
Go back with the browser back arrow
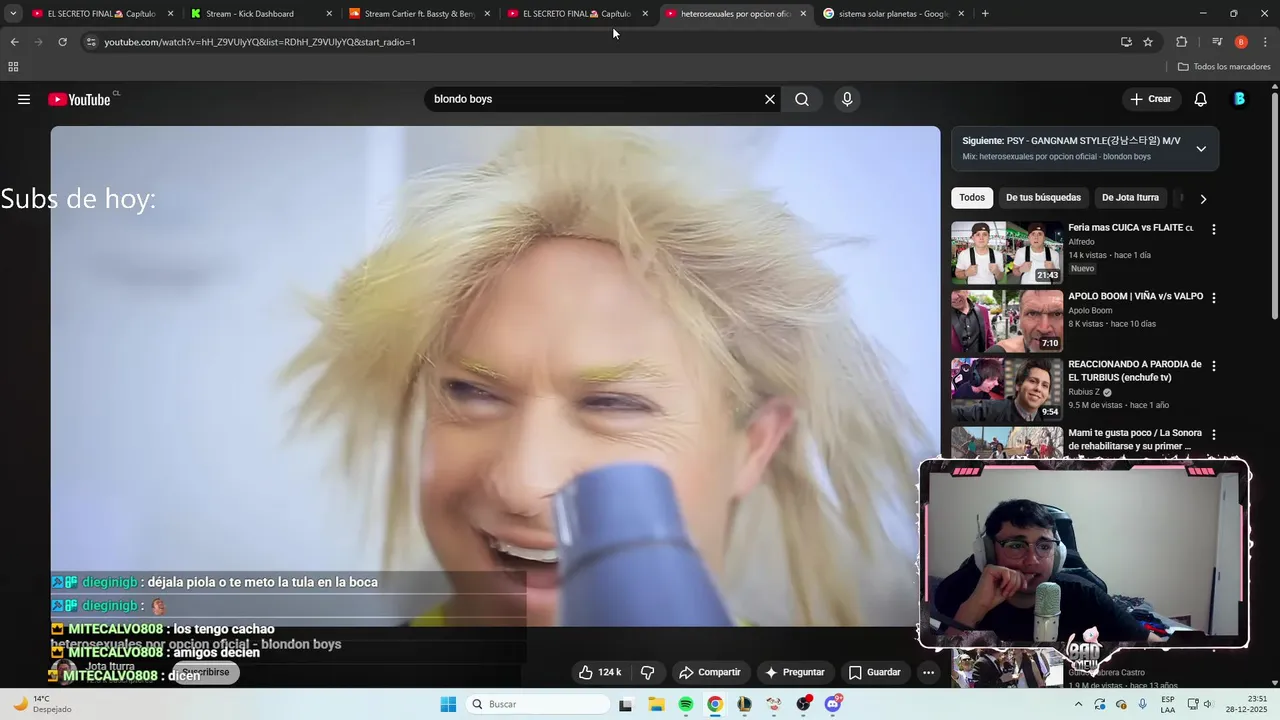pyautogui.click(x=14, y=42)
